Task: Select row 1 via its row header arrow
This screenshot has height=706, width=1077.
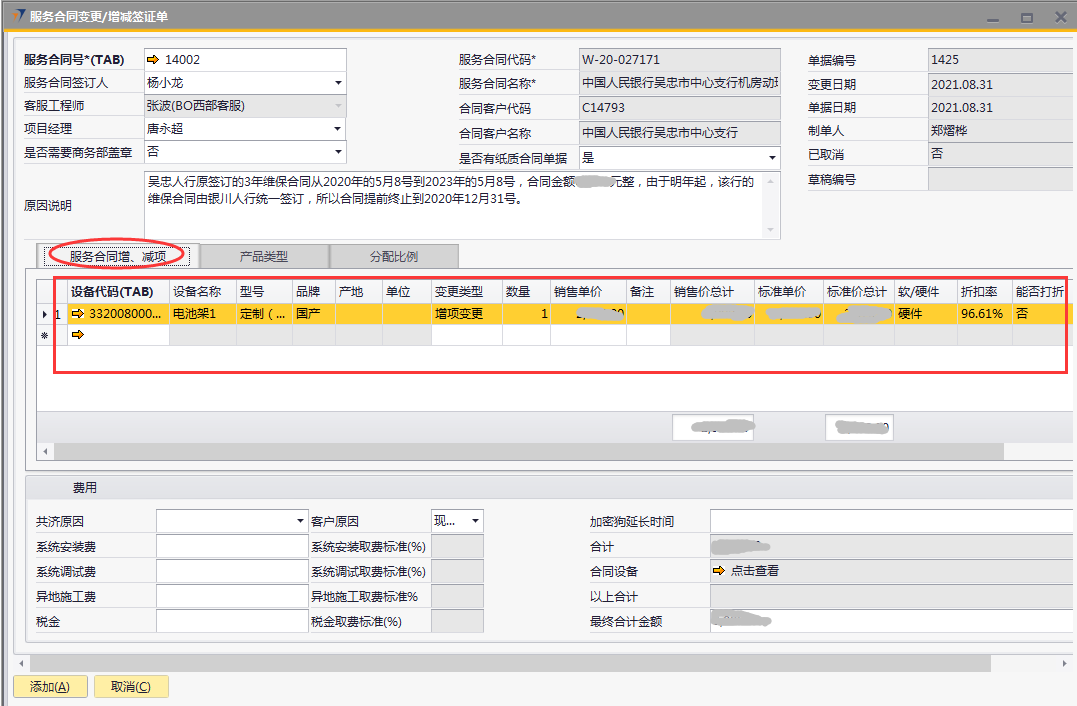Action: click(44, 314)
